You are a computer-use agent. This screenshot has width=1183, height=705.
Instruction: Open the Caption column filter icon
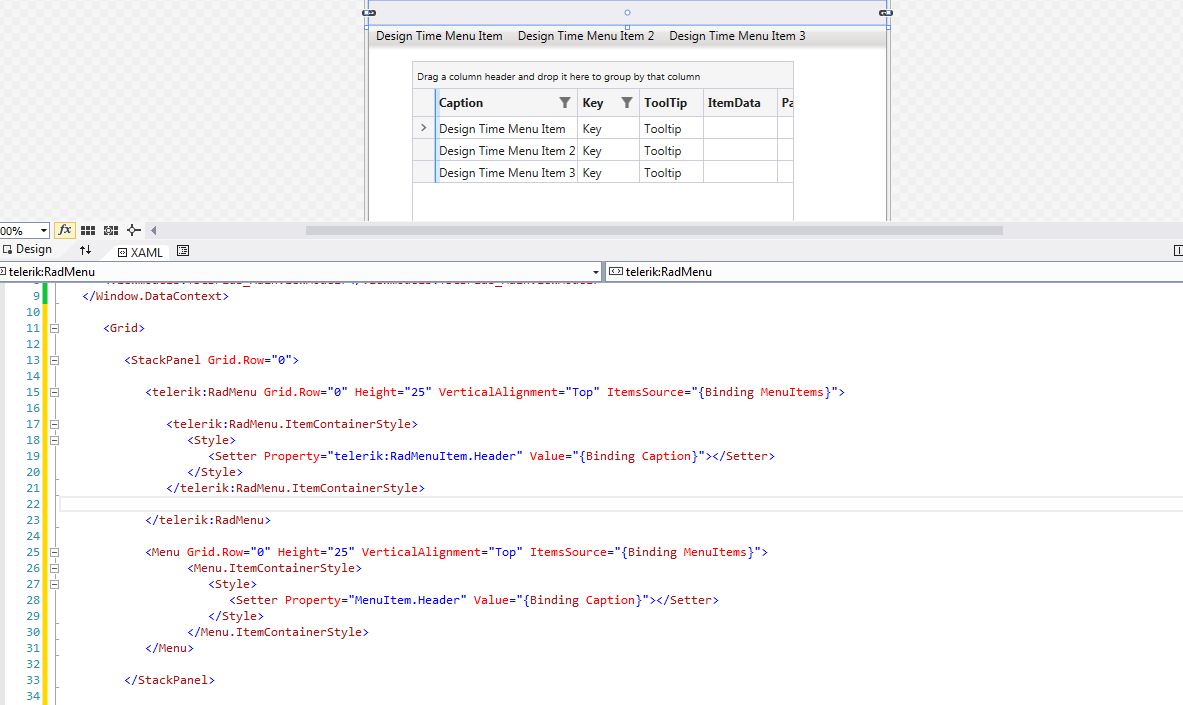click(564, 103)
